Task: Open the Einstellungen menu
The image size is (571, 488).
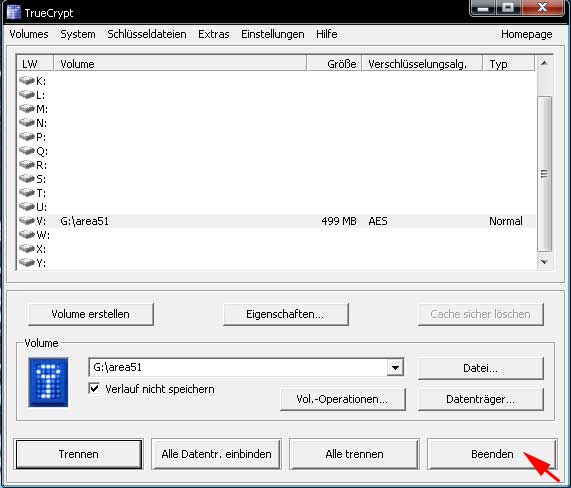Action: point(272,34)
